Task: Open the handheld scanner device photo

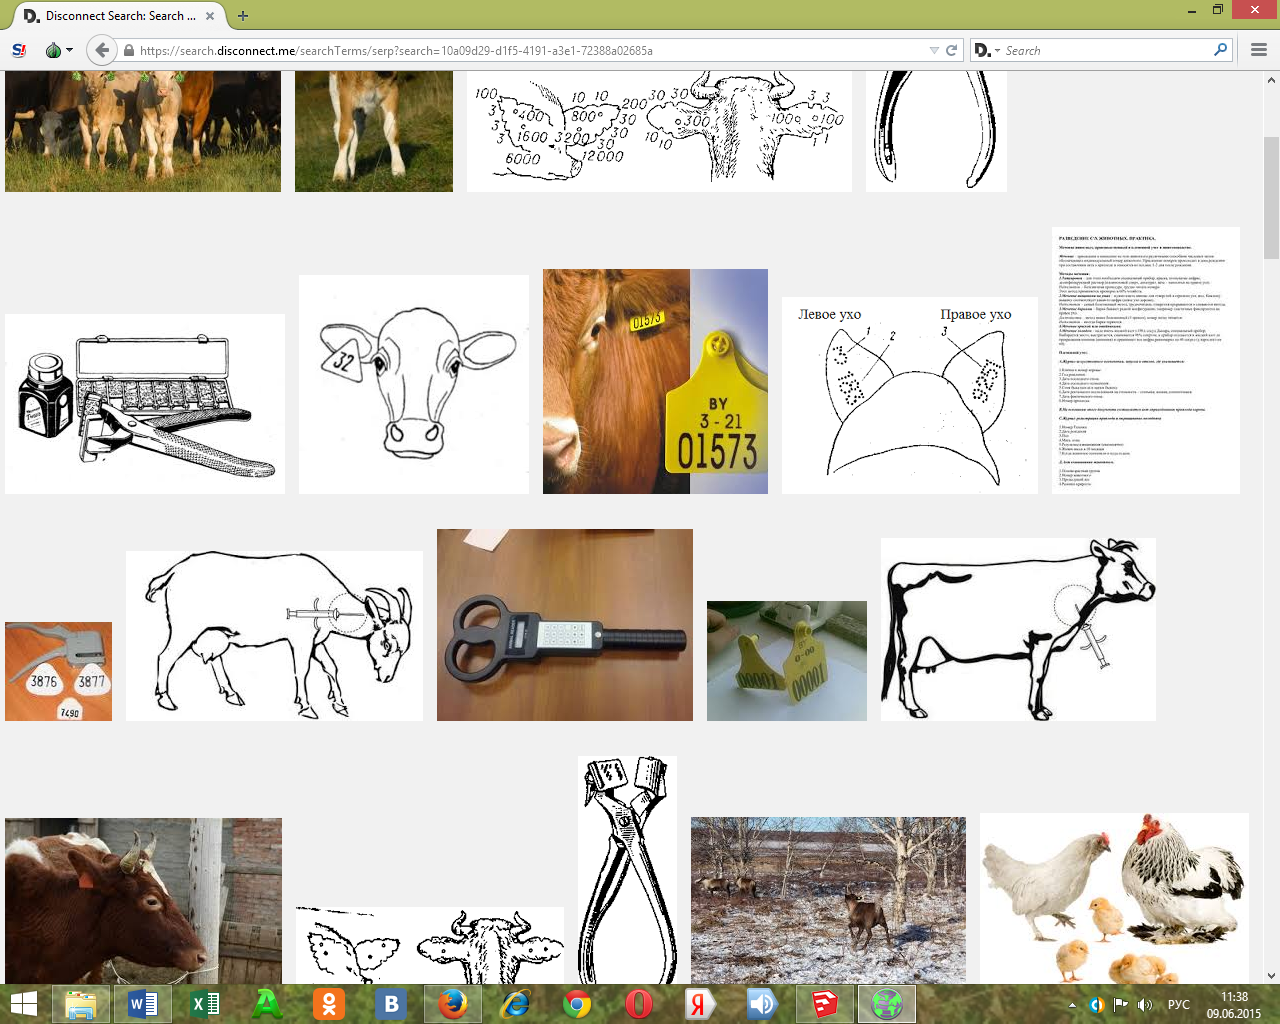Action: (565, 625)
